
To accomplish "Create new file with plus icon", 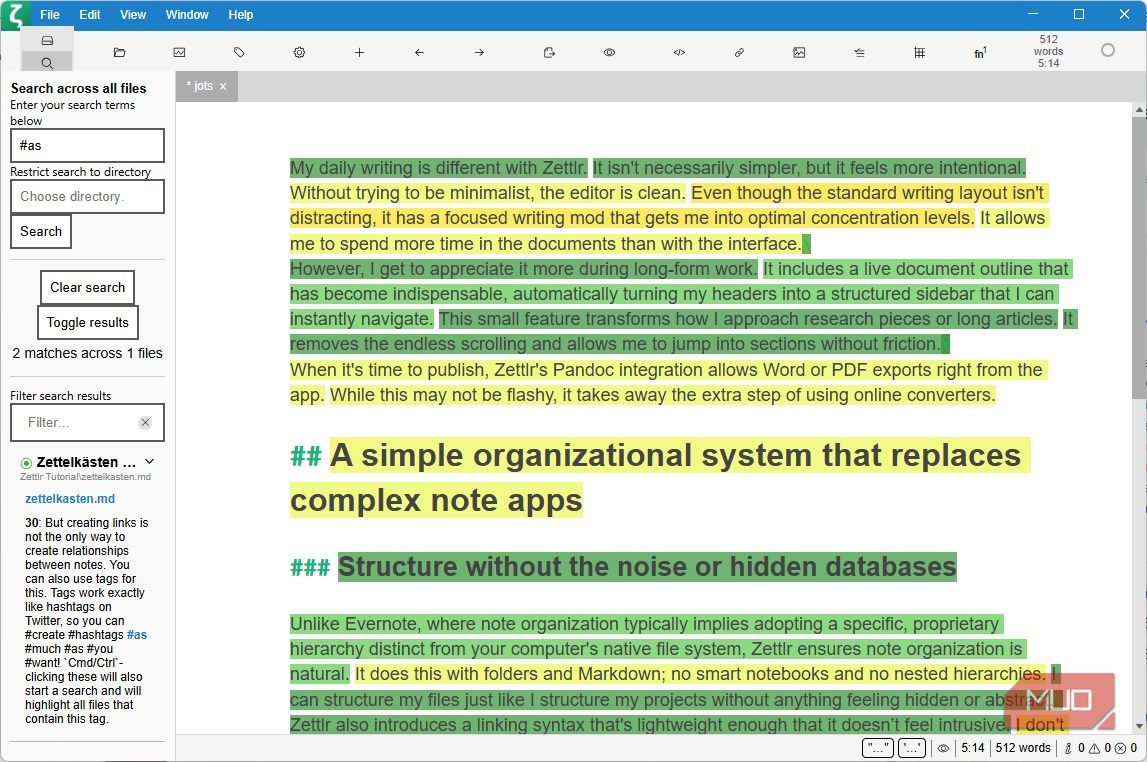I will (359, 52).
